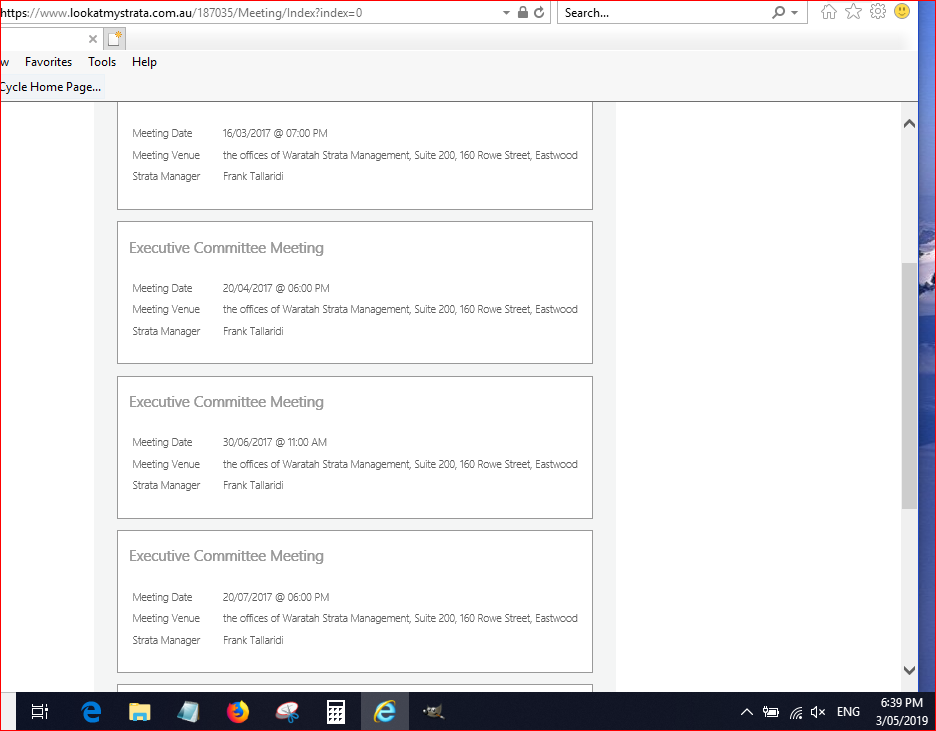Viewport: 936px width, 731px height.
Task: Go to browser Home icon
Action: (x=829, y=11)
